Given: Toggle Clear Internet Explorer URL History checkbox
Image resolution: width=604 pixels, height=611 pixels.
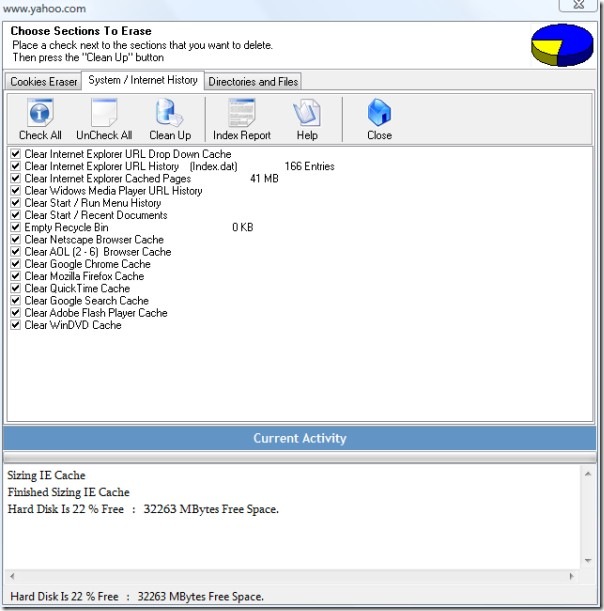Looking at the screenshot, I should 16,166.
